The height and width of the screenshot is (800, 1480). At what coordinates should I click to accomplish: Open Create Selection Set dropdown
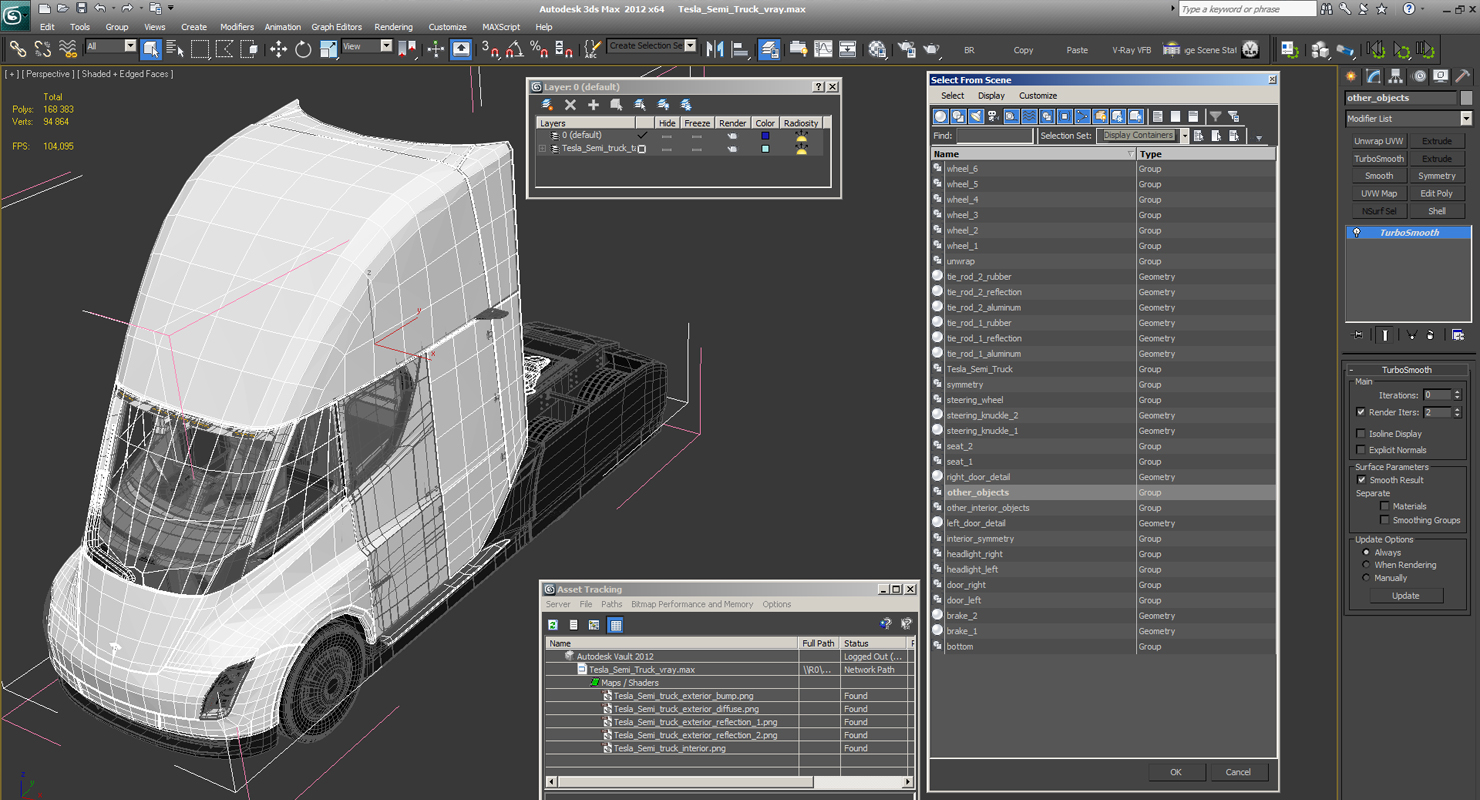pos(690,46)
